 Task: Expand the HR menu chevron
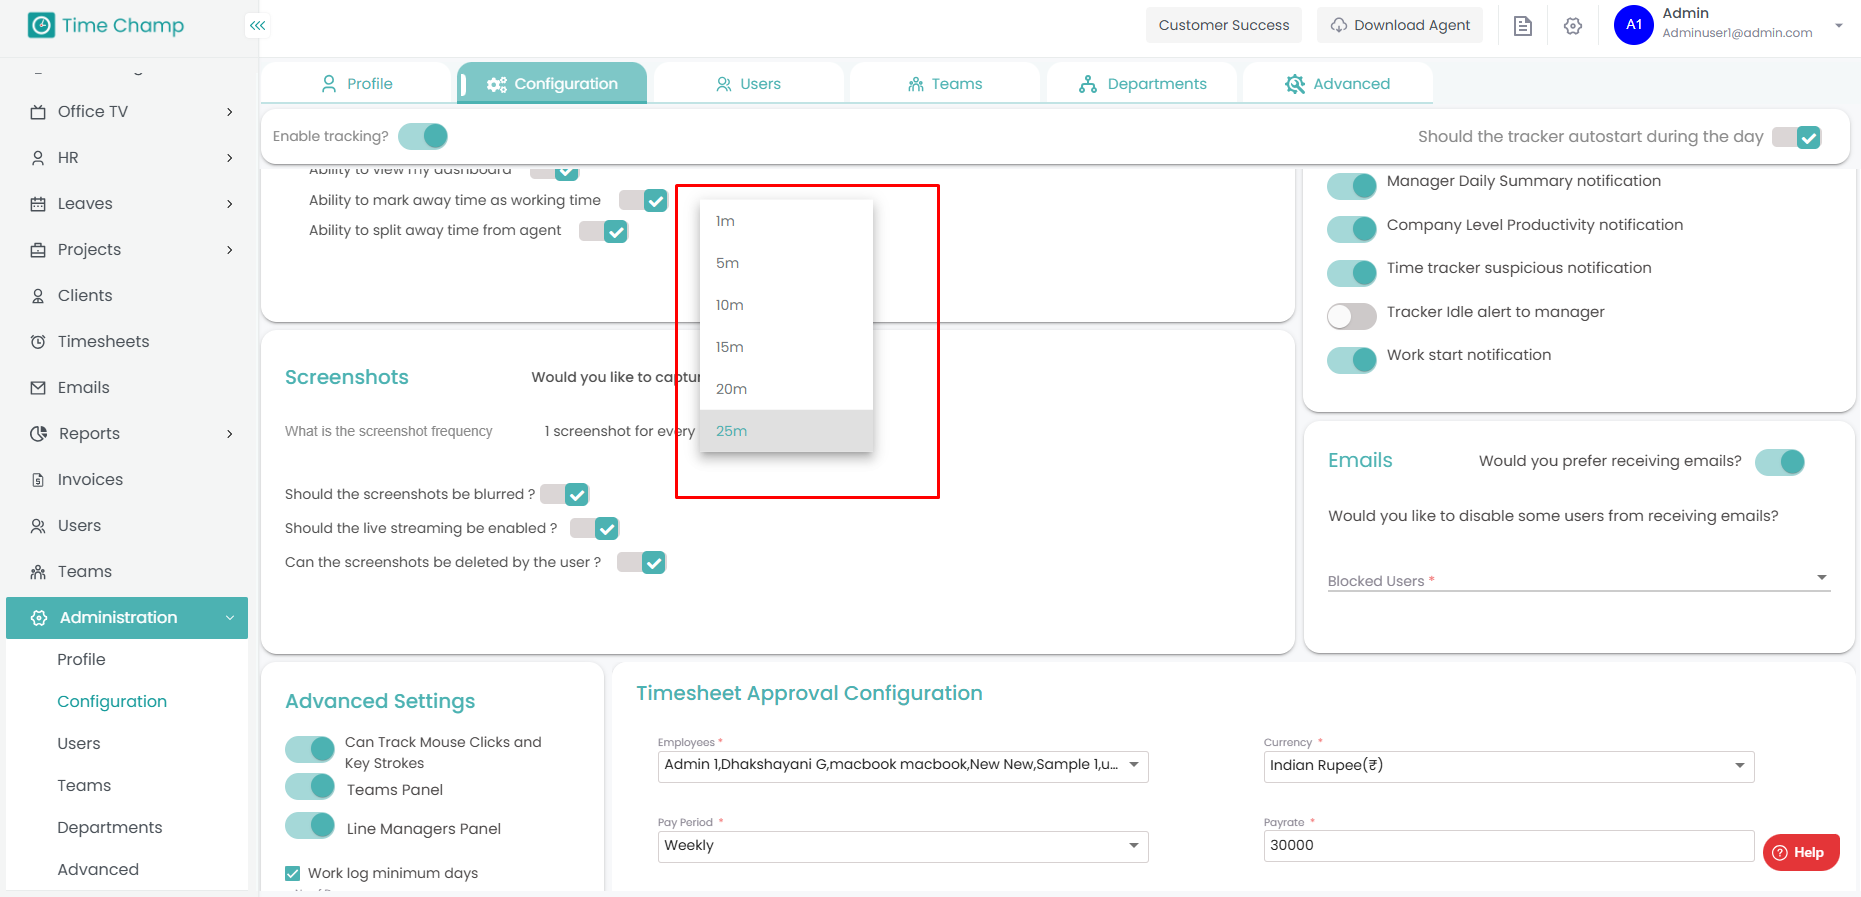(230, 158)
